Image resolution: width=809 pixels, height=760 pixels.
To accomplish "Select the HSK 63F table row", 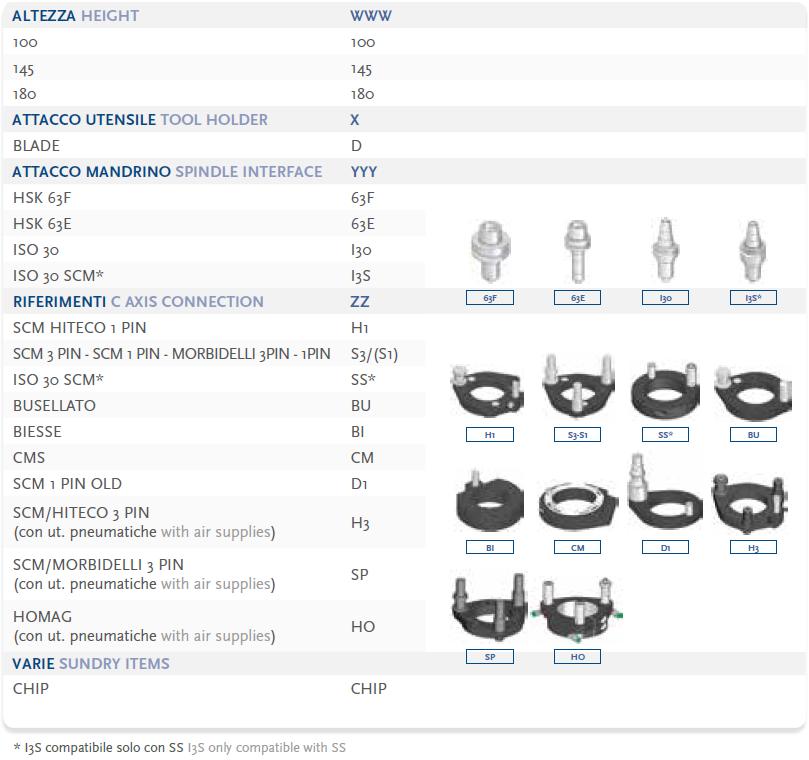I will (44, 198).
